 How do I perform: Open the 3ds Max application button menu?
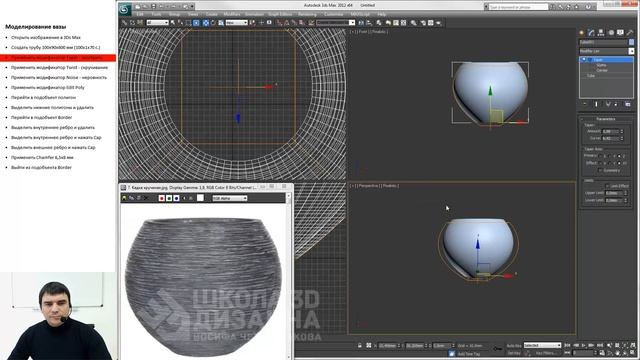[124, 9]
